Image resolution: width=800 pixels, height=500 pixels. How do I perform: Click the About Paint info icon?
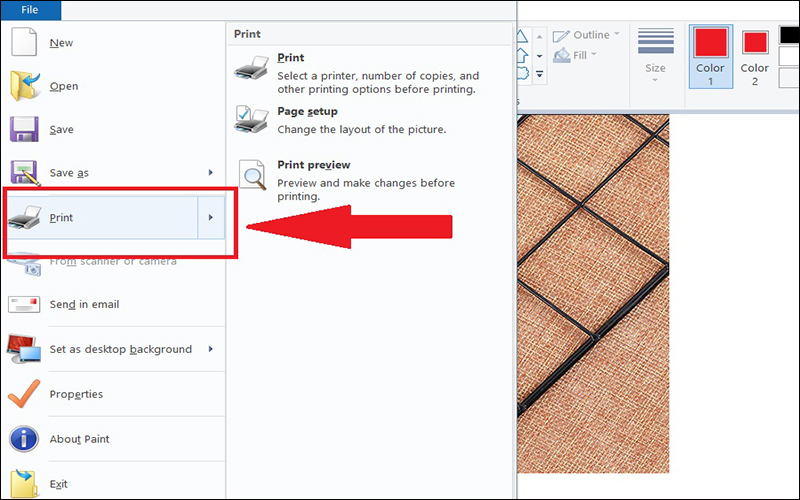24,438
